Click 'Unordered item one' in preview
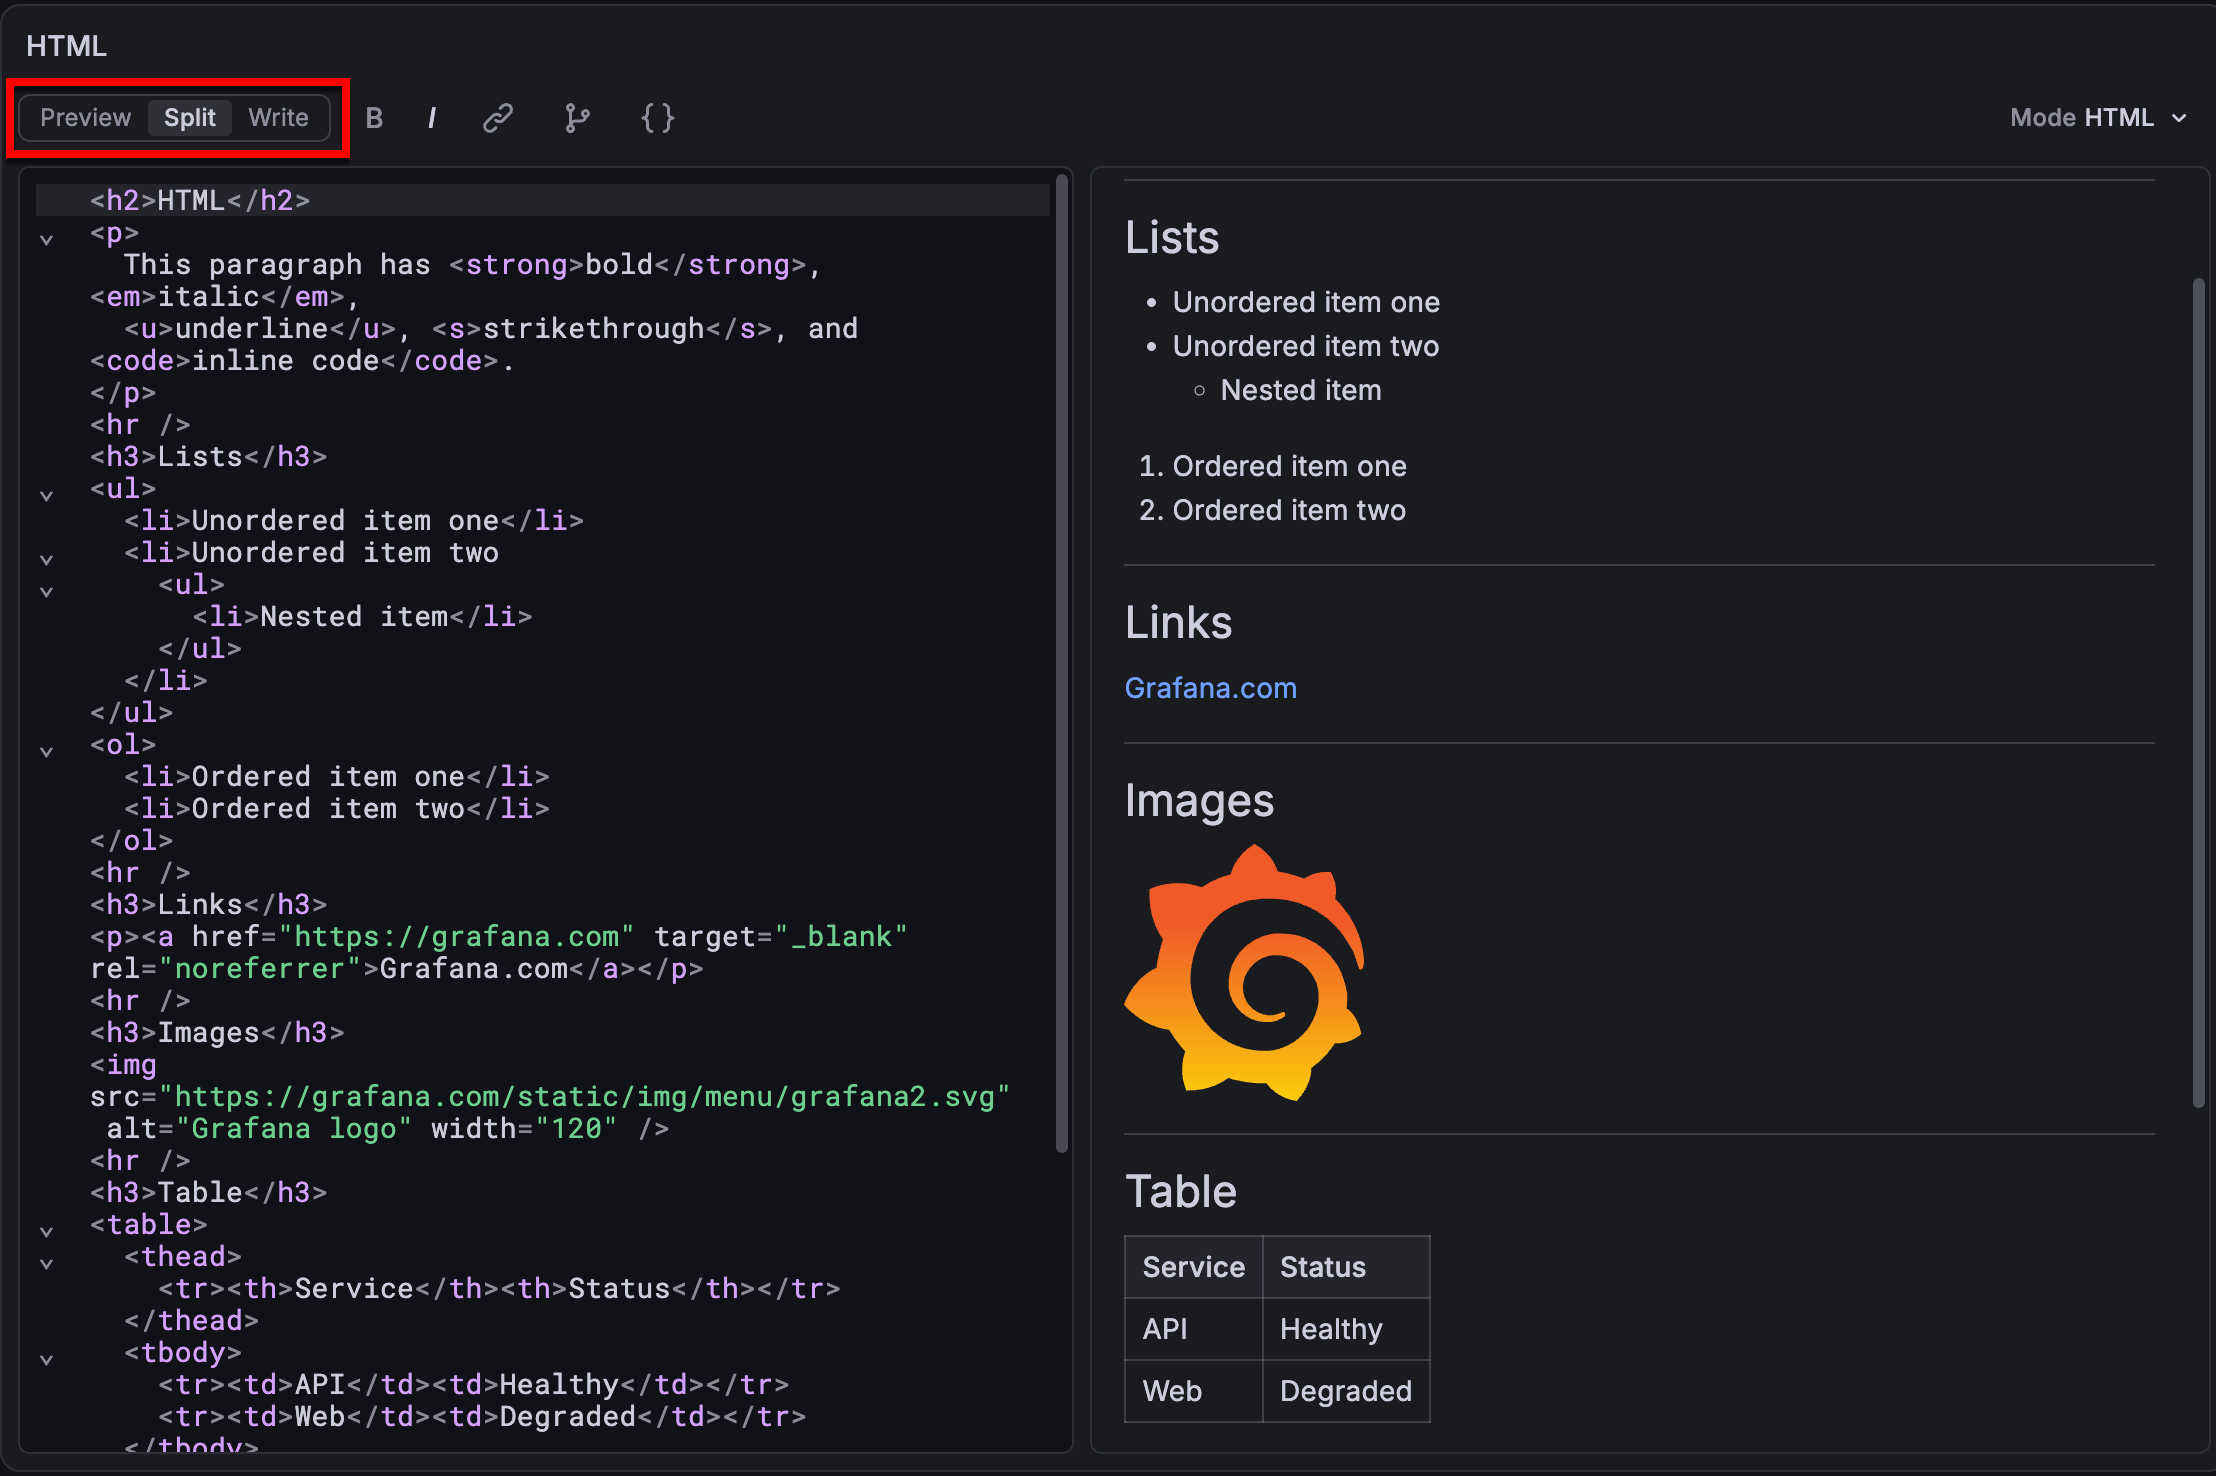Screen dimensions: 2216x1476 [1306, 302]
